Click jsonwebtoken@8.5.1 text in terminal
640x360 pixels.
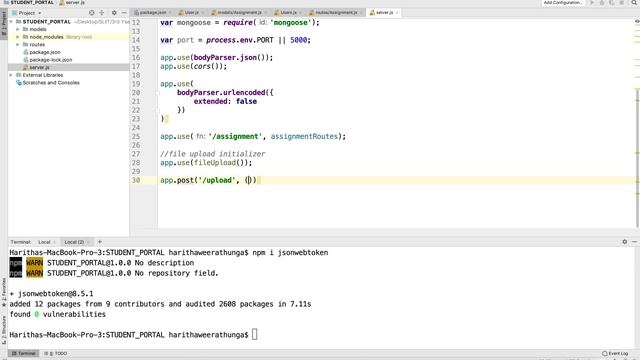pos(56,293)
